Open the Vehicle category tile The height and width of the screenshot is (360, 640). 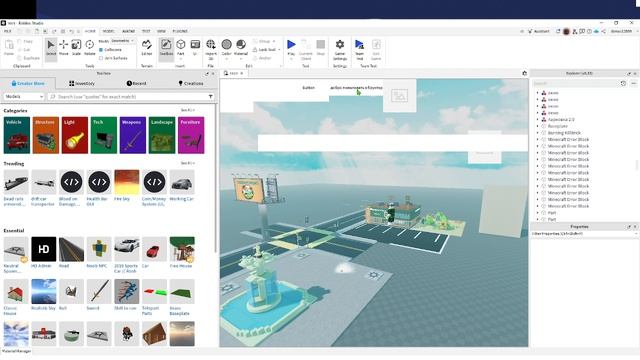tap(17, 135)
